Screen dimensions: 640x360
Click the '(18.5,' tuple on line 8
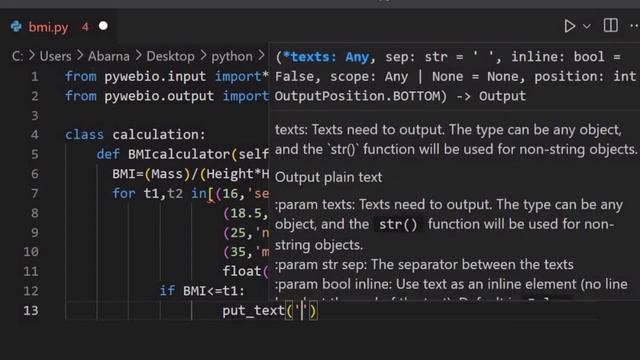click(x=246, y=213)
